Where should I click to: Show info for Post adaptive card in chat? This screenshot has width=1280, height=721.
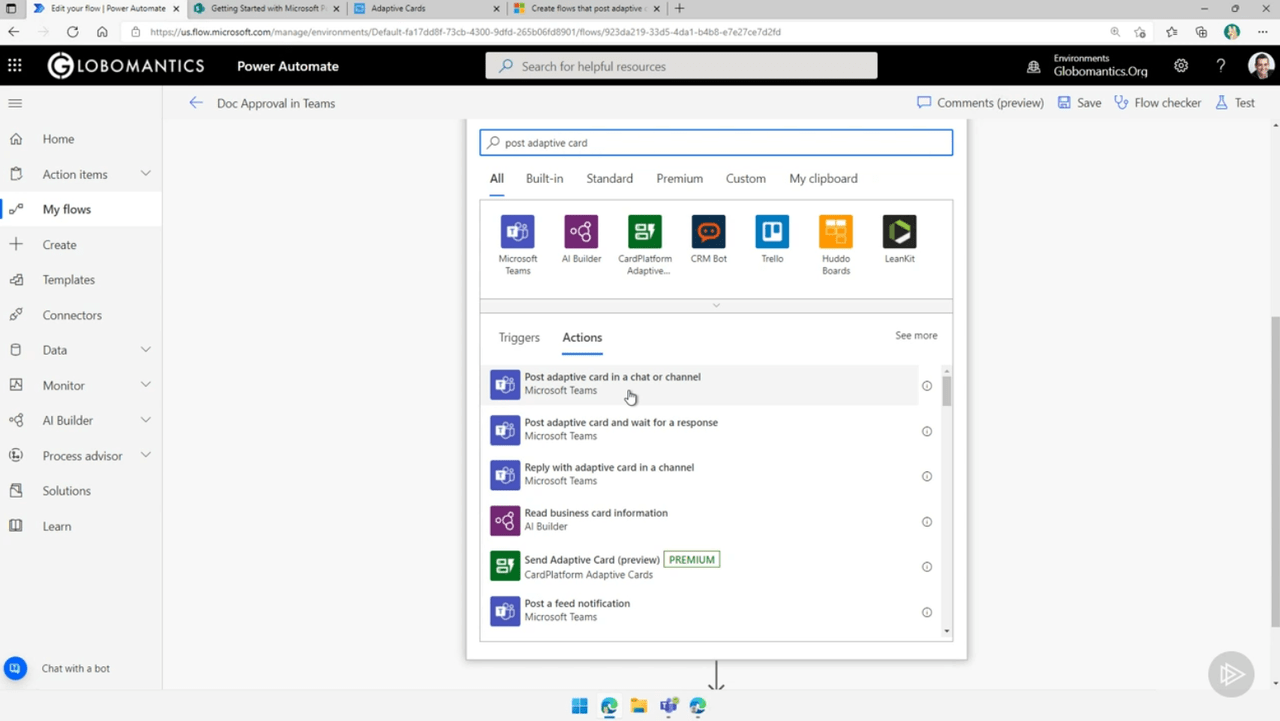pyautogui.click(x=927, y=386)
